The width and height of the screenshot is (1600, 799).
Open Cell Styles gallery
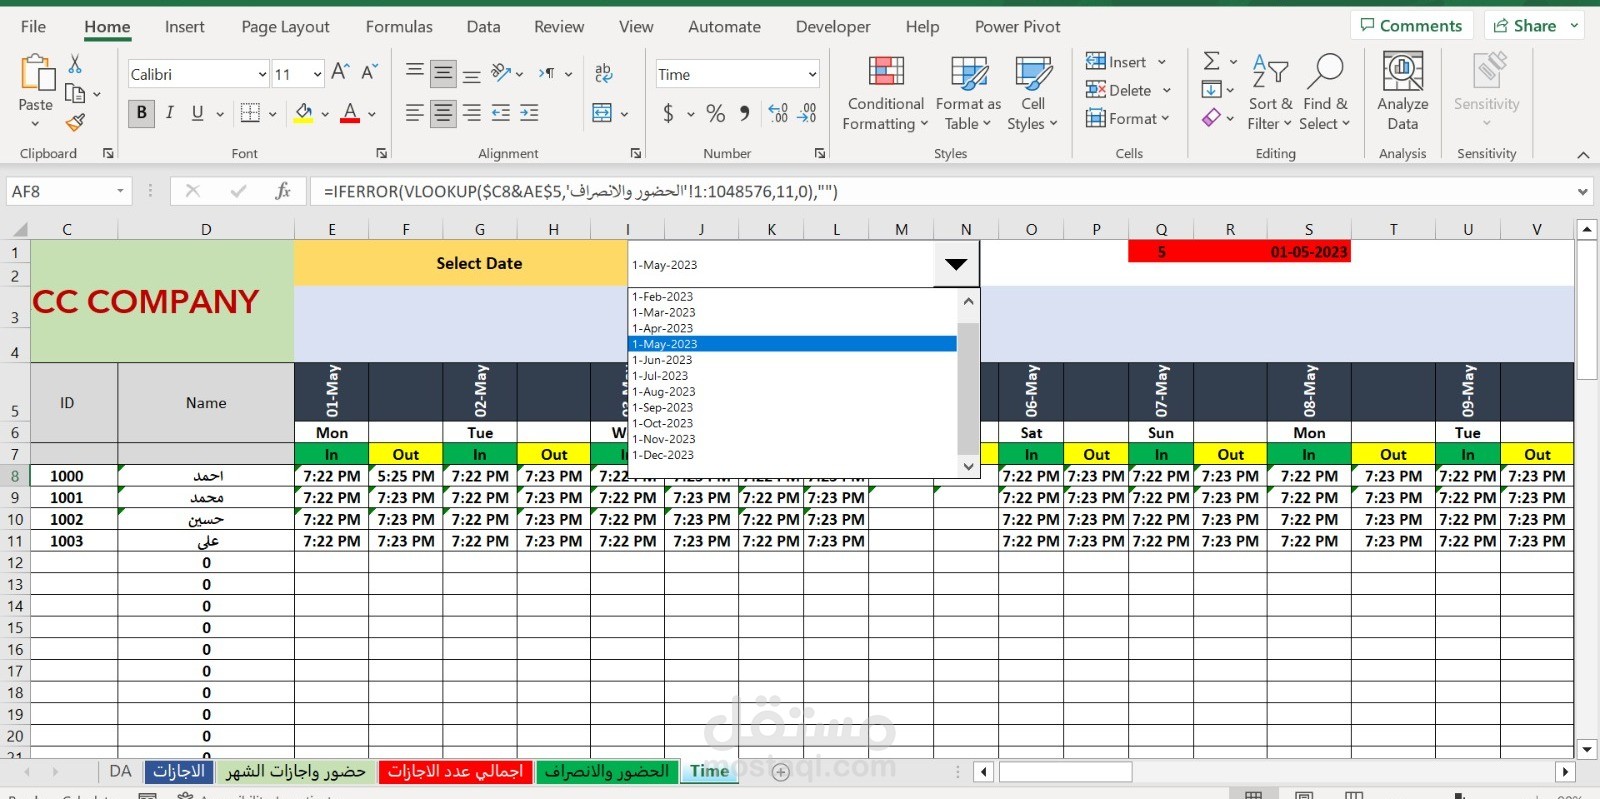tap(1033, 93)
